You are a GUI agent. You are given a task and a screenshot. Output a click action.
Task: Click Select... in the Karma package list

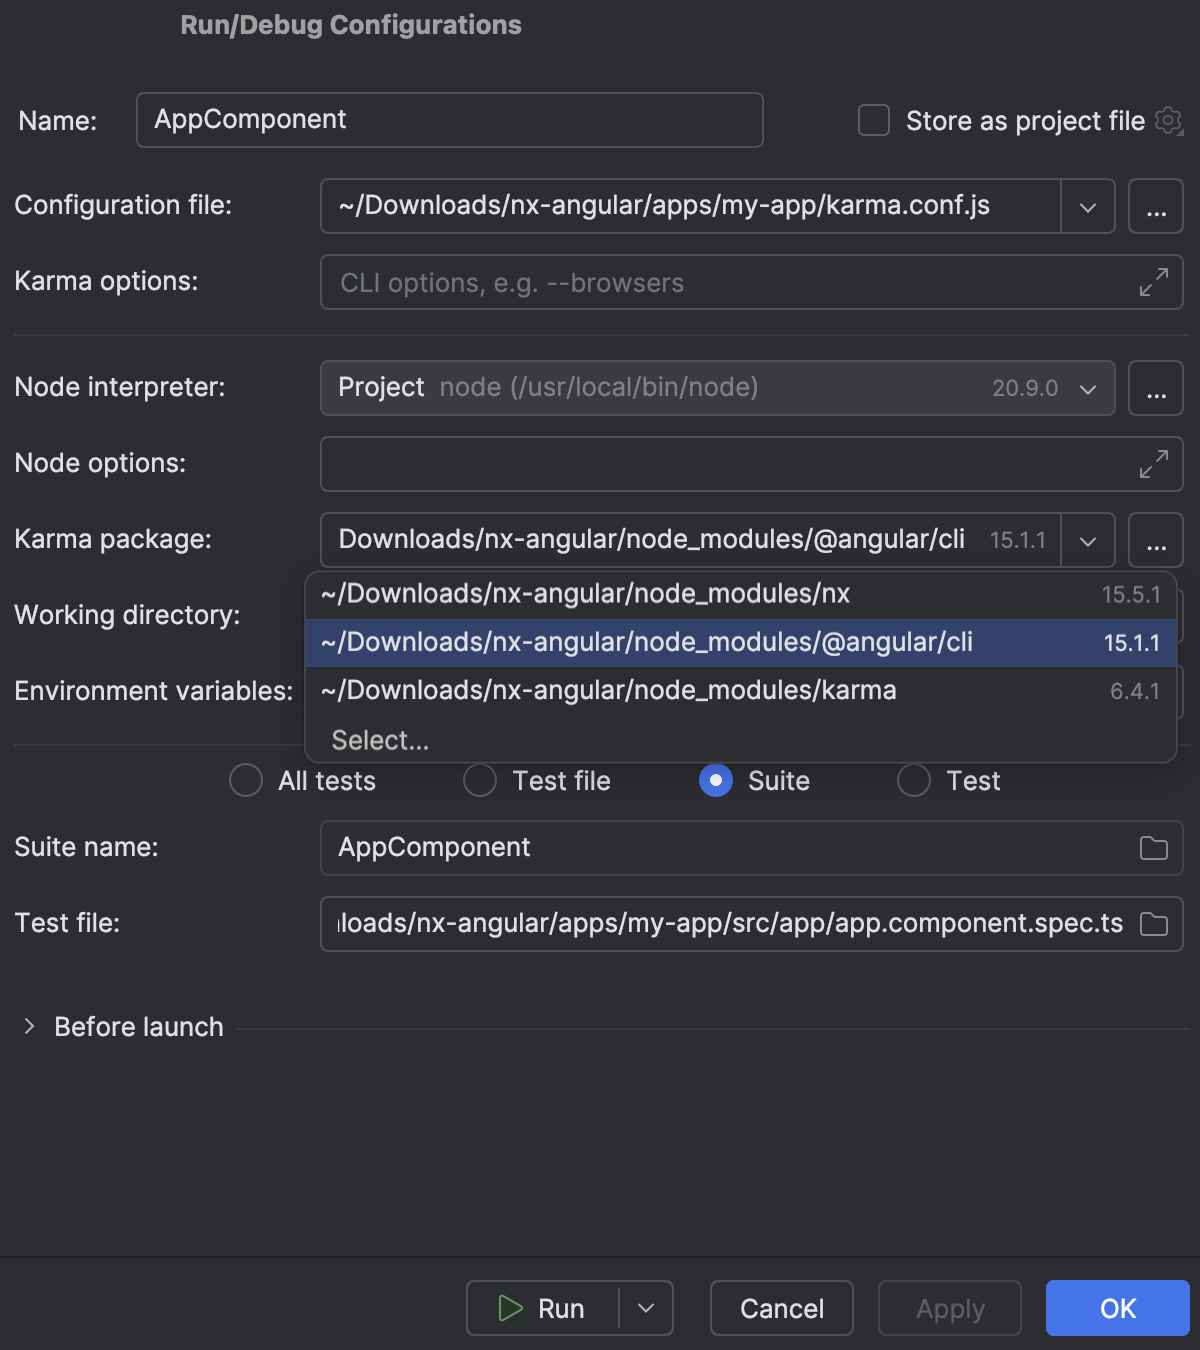[x=380, y=740]
